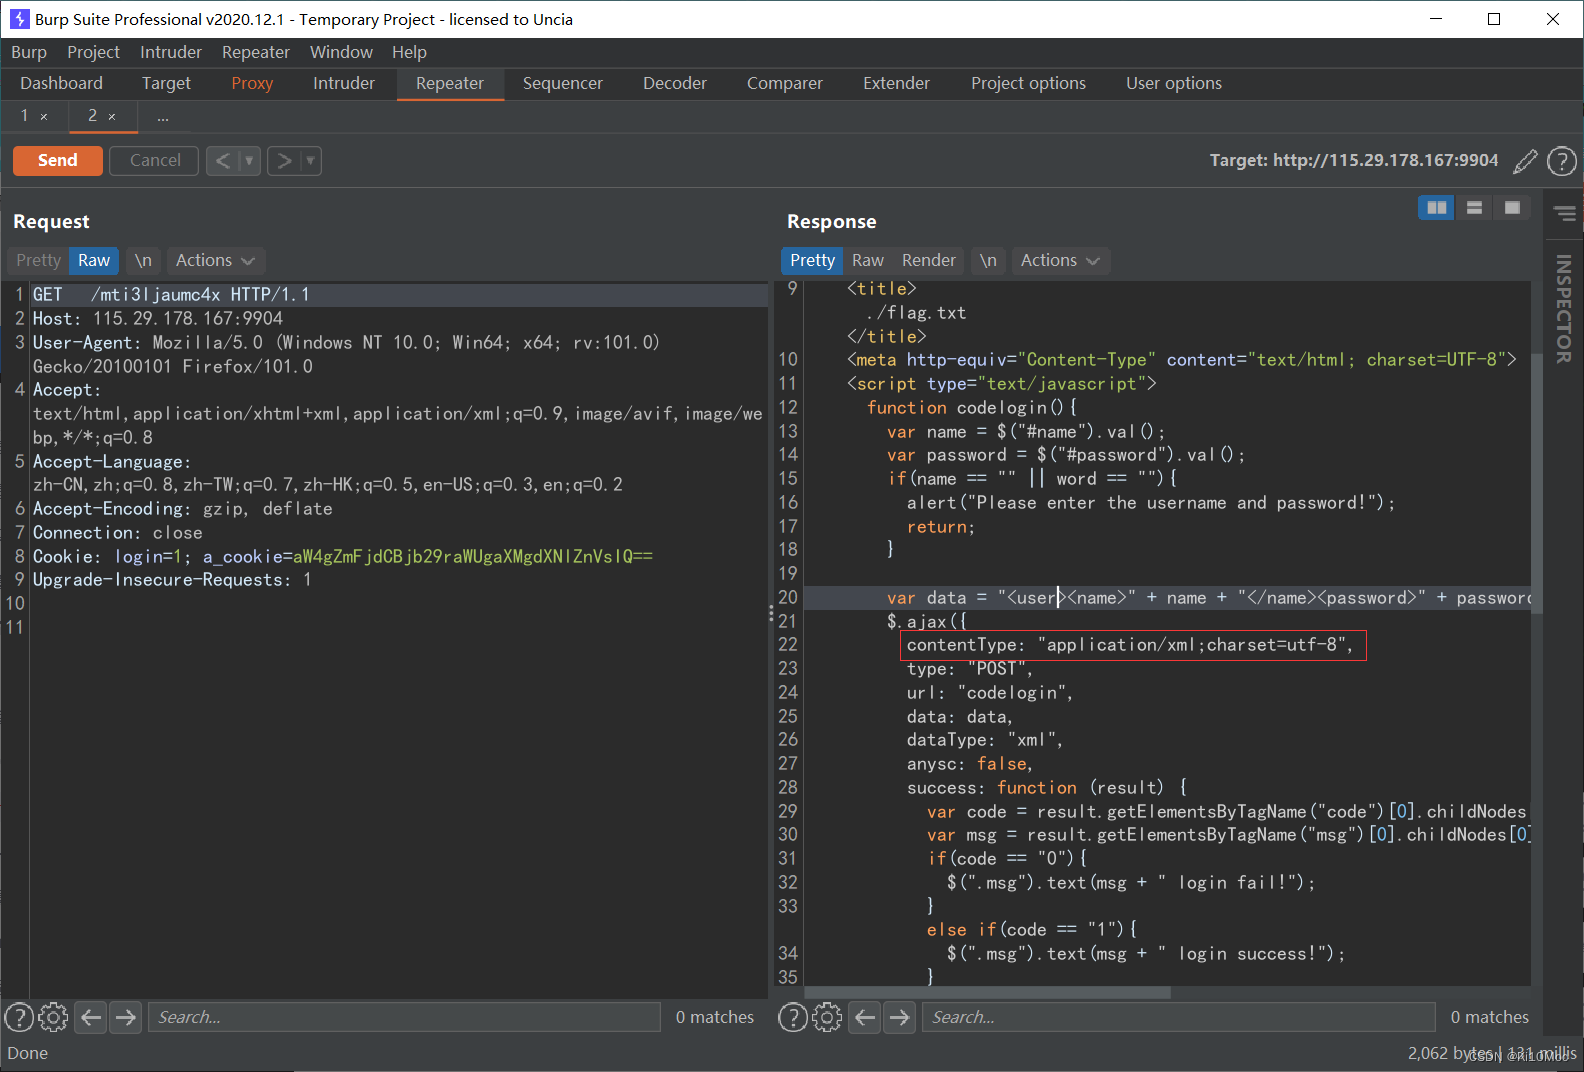Screen dimensions: 1584x1072
Task: Open response search settings gear
Action: pyautogui.click(x=827, y=1017)
